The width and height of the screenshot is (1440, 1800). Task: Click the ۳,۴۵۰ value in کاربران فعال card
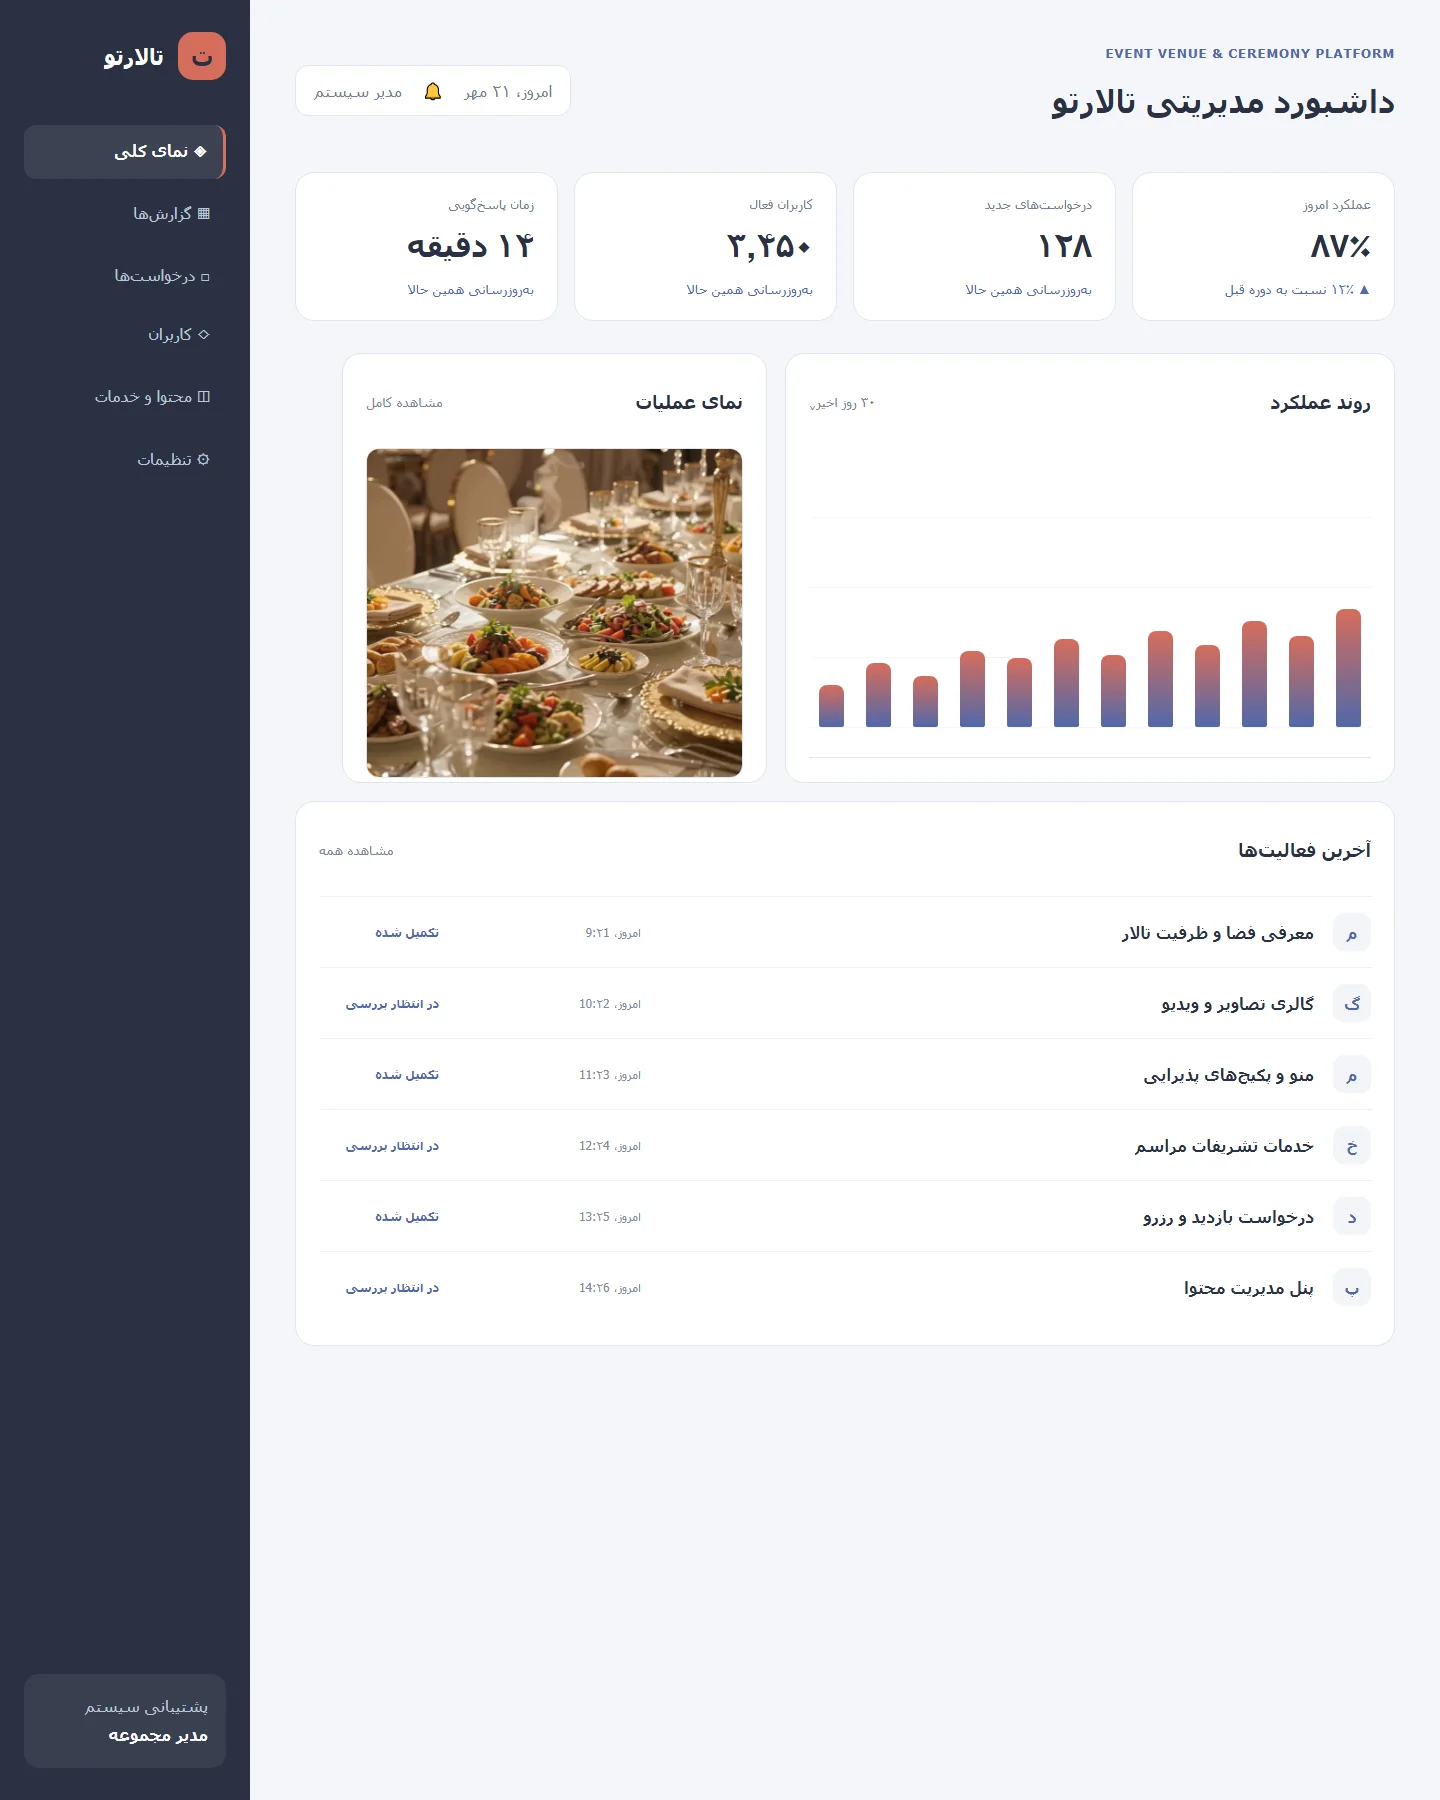click(769, 247)
